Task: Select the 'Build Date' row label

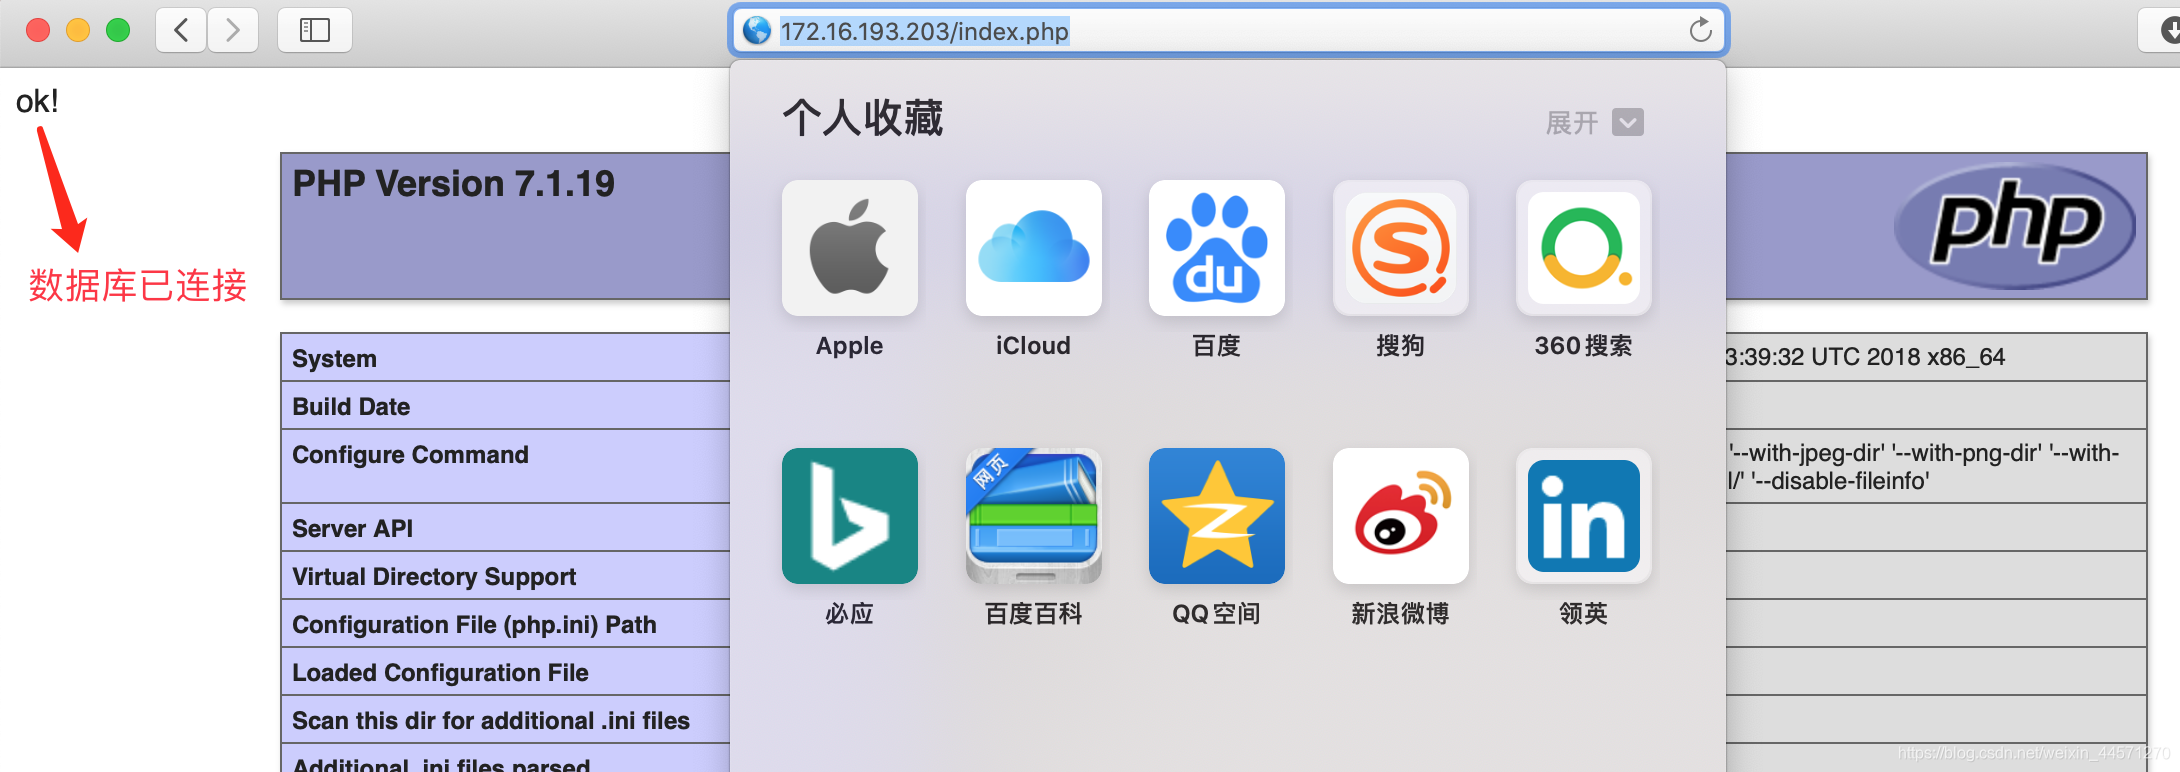Action: click(351, 407)
